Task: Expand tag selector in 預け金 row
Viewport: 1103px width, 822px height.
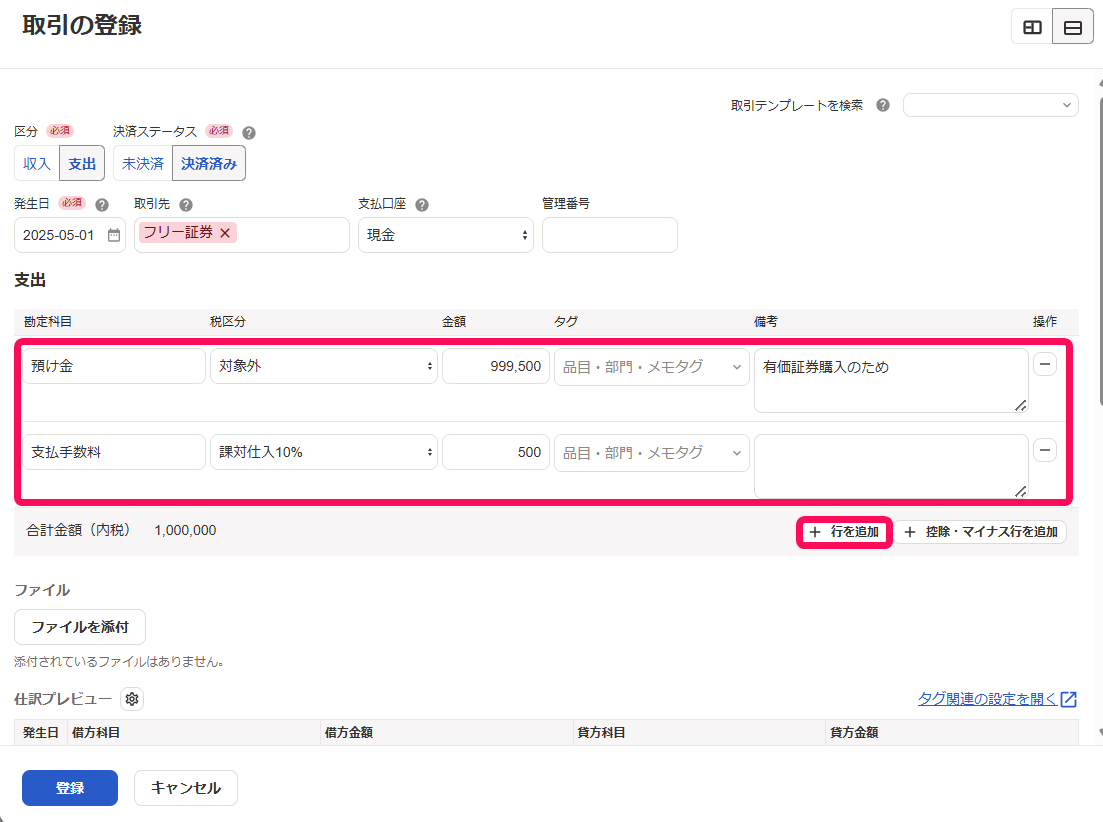Action: [651, 367]
